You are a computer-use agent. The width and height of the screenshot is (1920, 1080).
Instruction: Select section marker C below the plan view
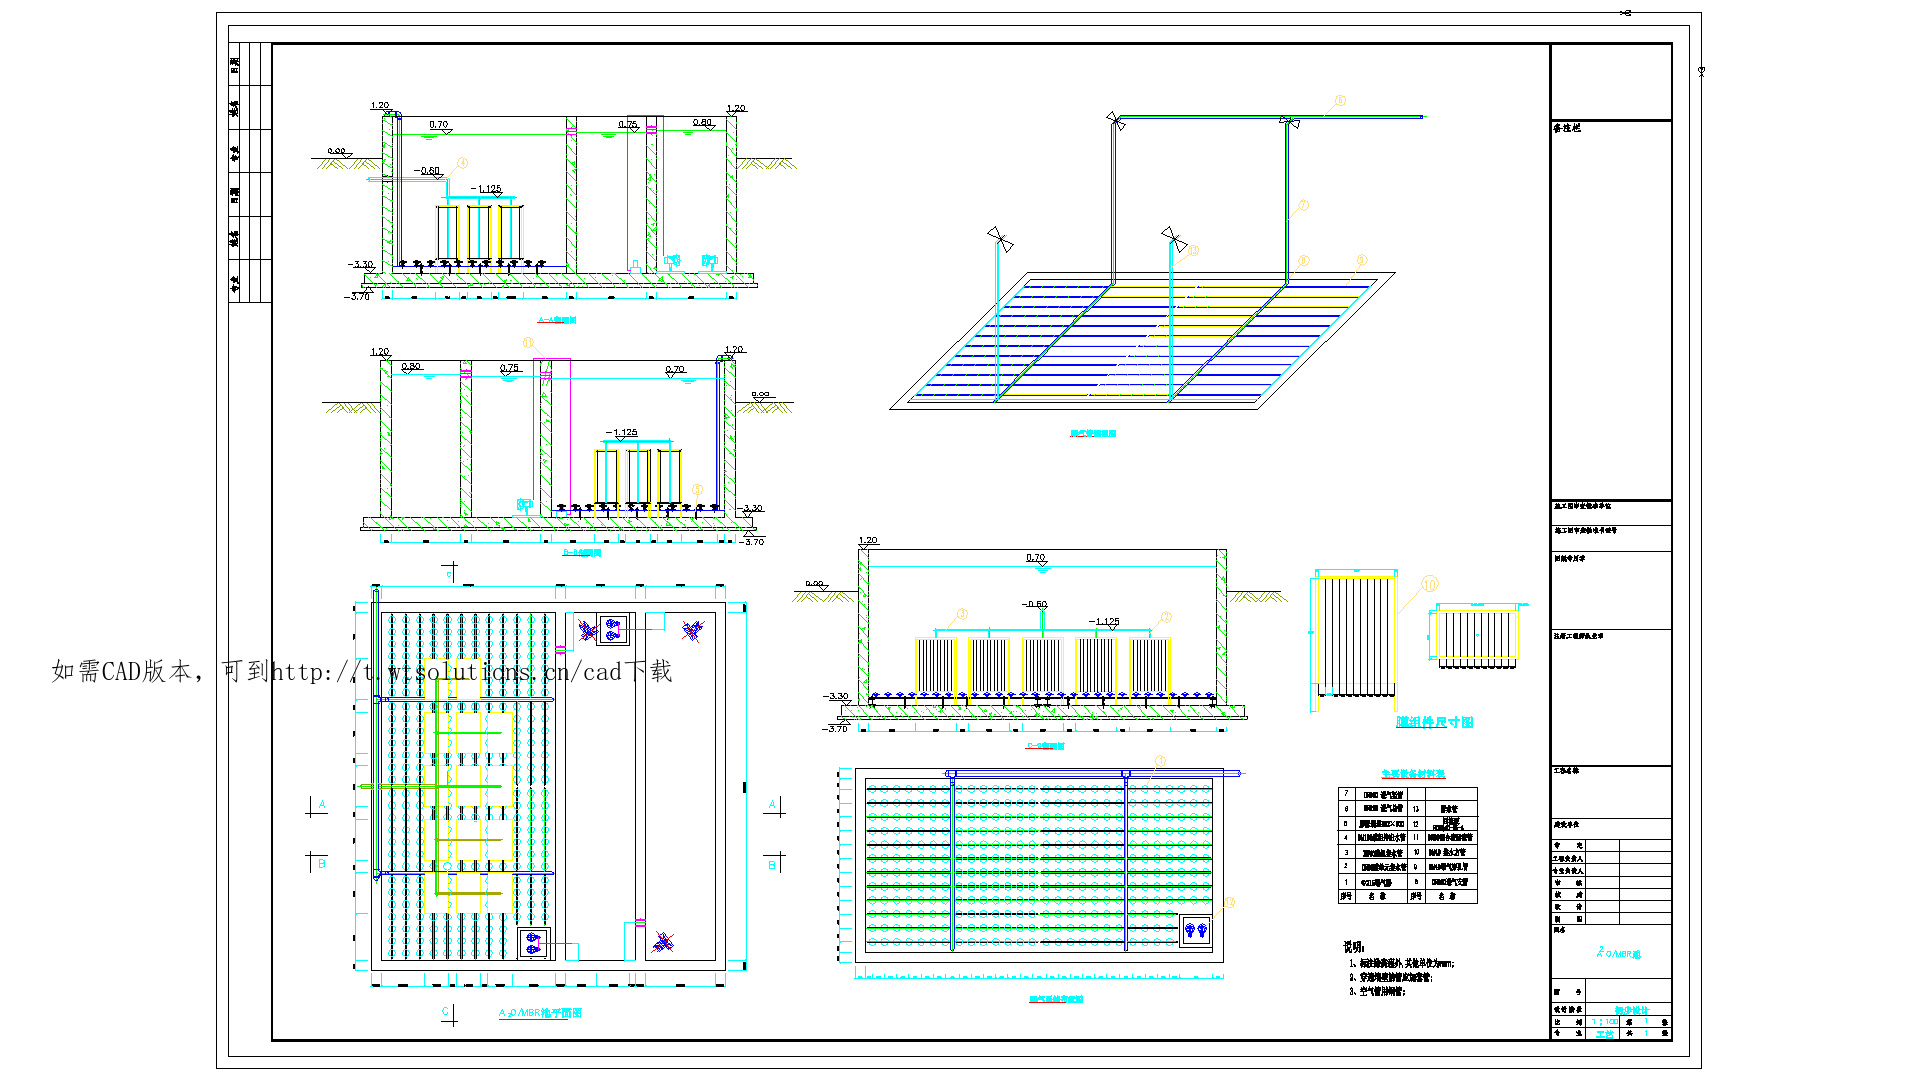[446, 1012]
